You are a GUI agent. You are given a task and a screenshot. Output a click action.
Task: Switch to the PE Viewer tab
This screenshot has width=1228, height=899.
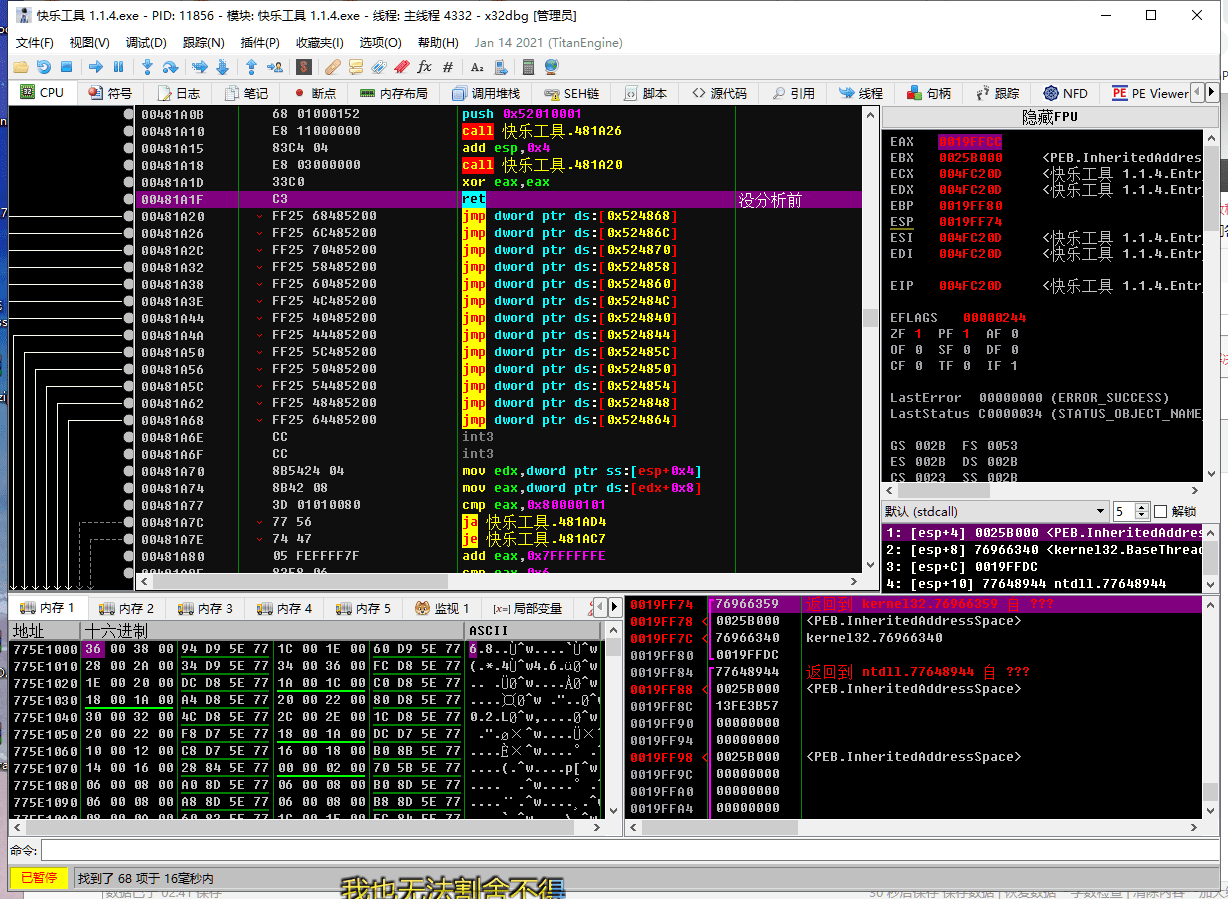pos(1150,93)
